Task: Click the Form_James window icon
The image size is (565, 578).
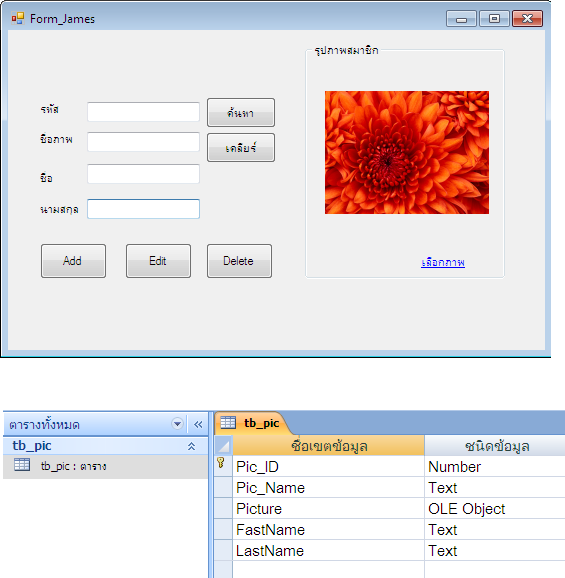Action: coord(18,18)
